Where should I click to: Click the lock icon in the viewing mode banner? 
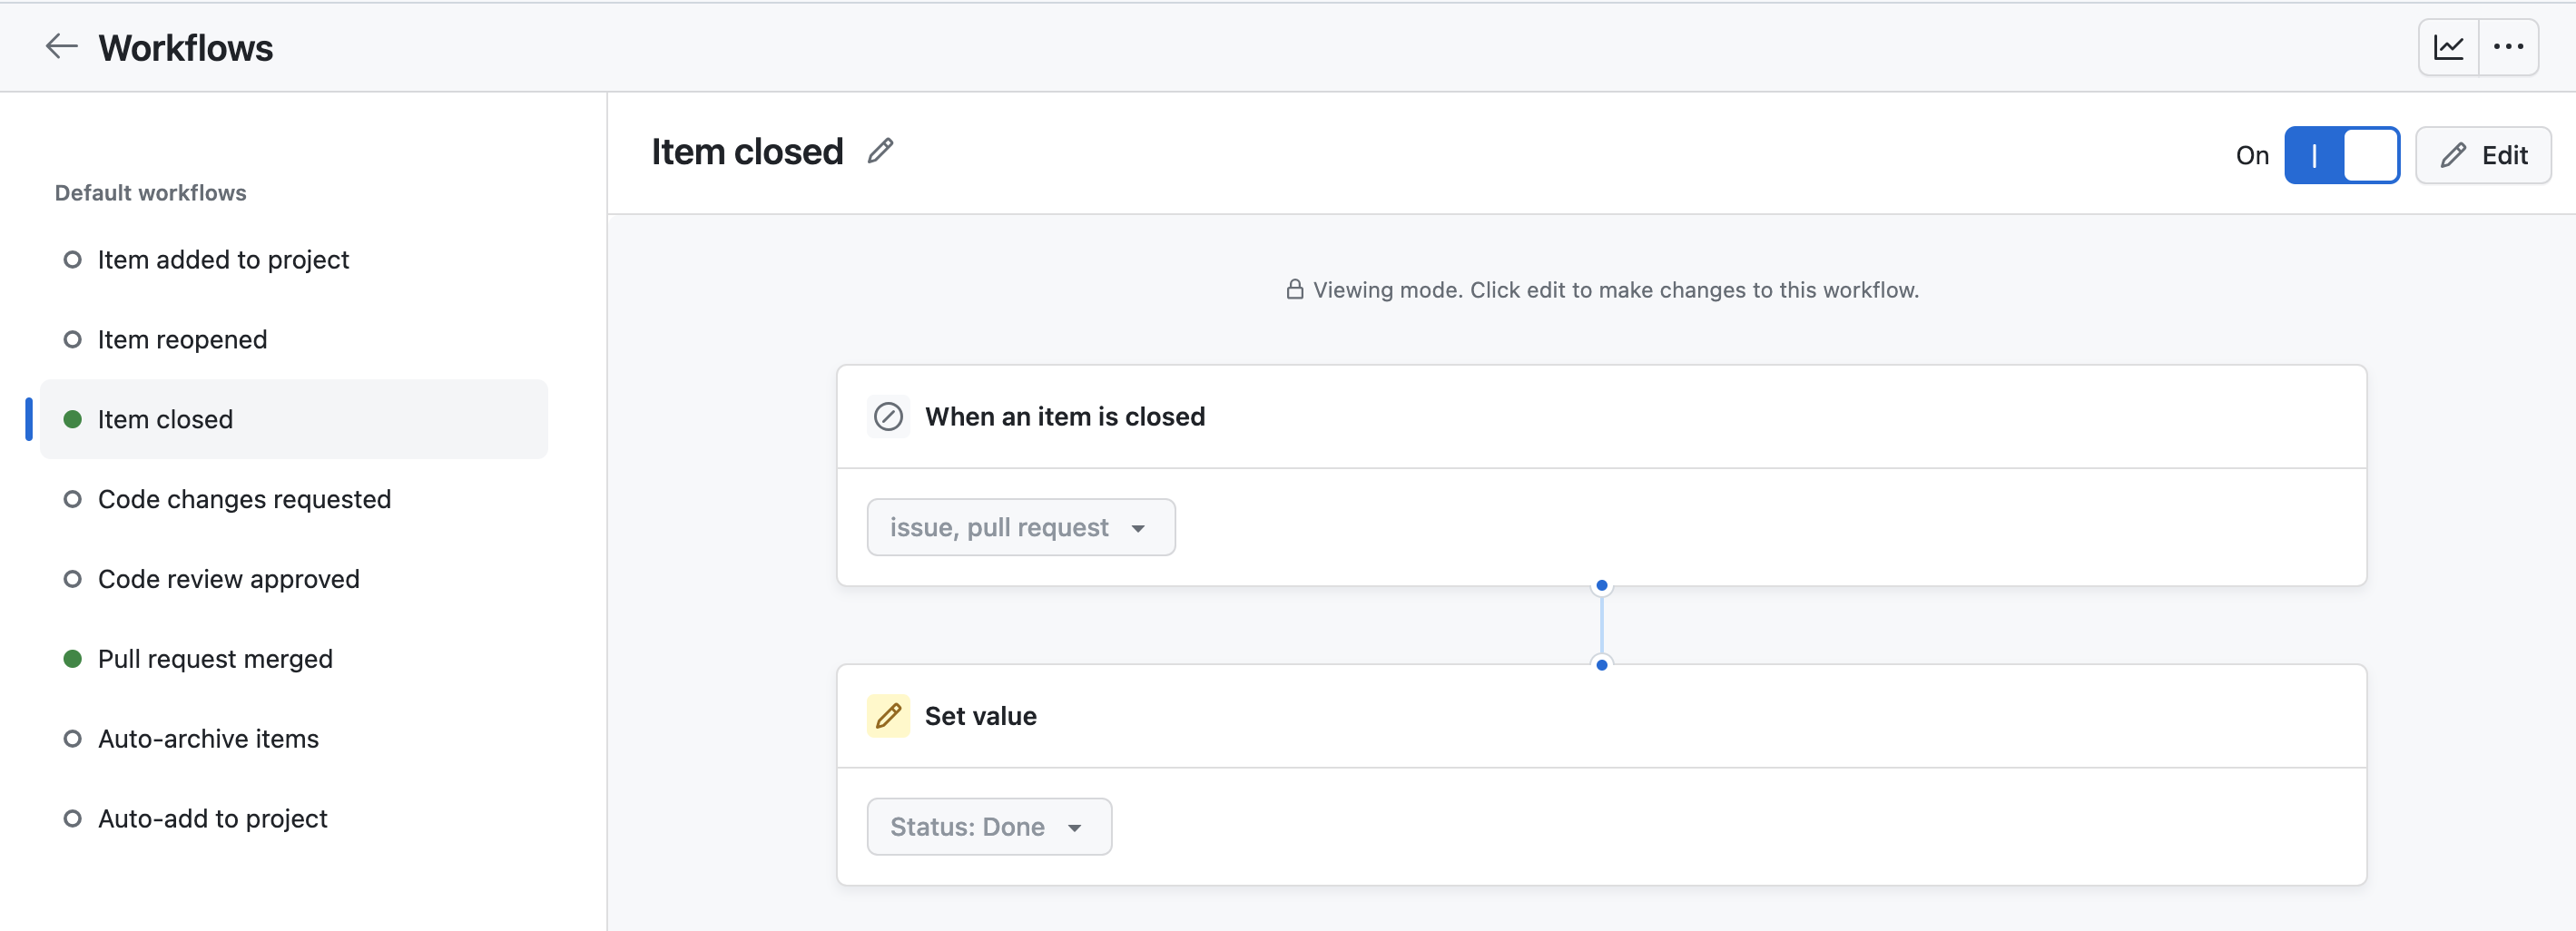pos(1294,289)
